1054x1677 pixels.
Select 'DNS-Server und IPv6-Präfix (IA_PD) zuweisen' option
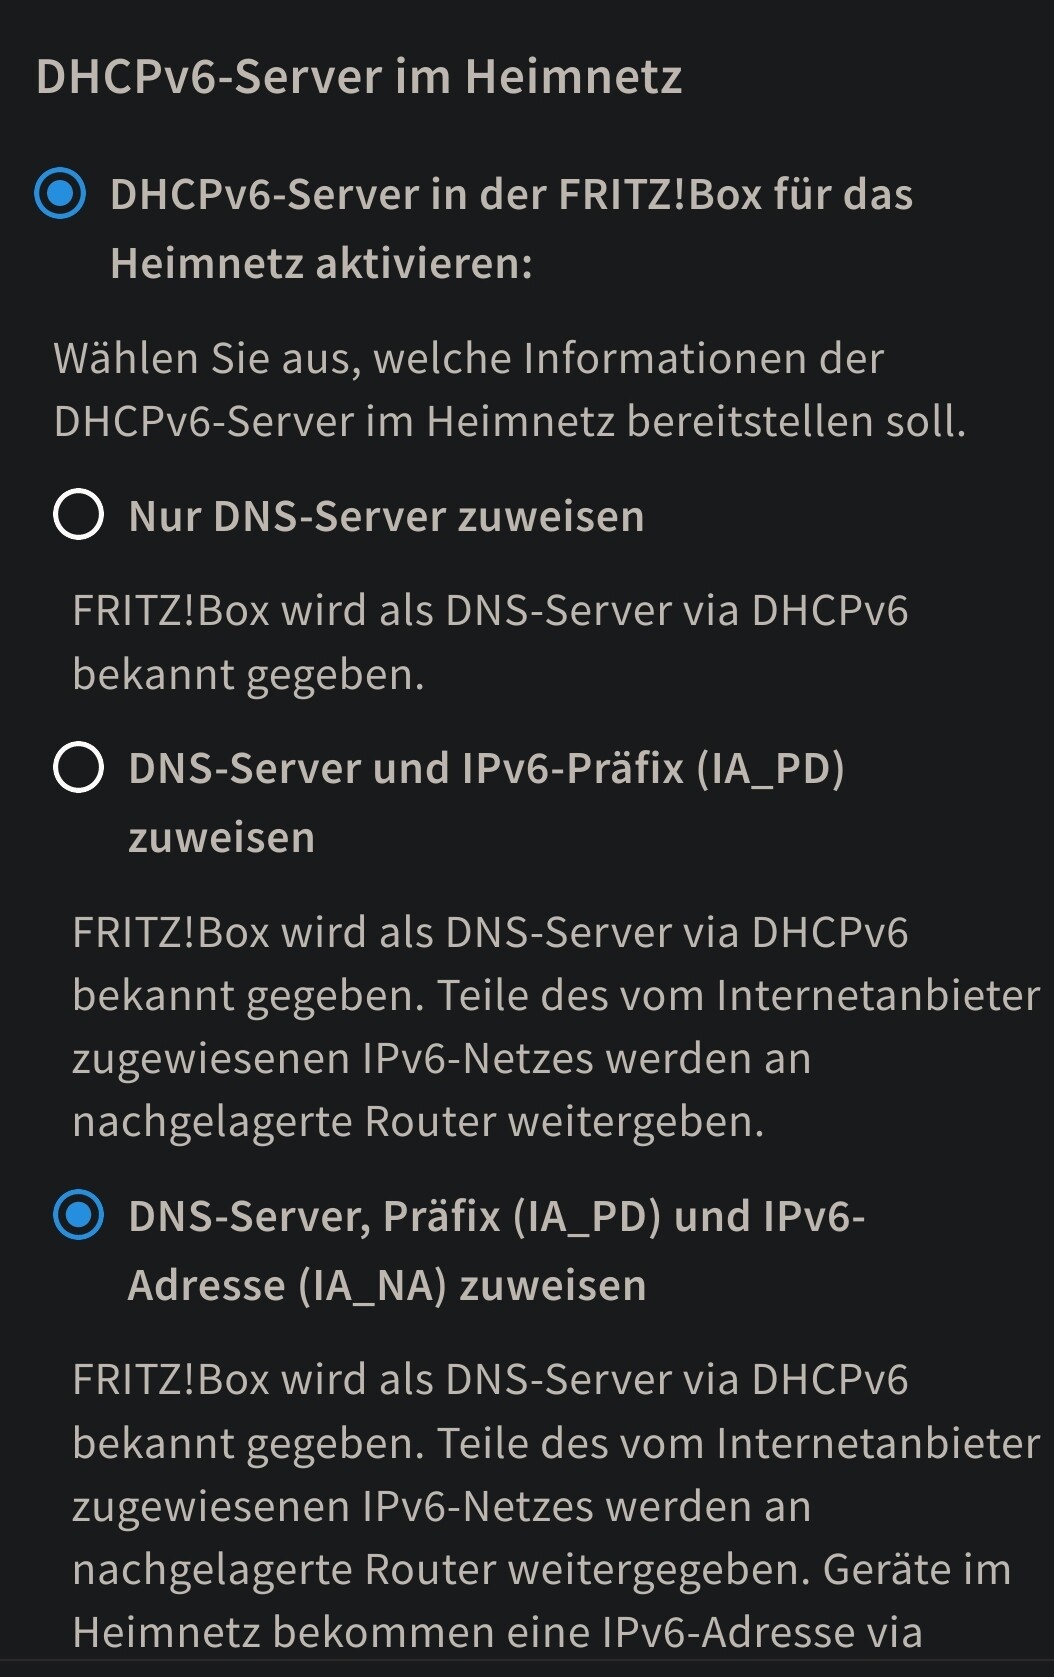tap(81, 769)
